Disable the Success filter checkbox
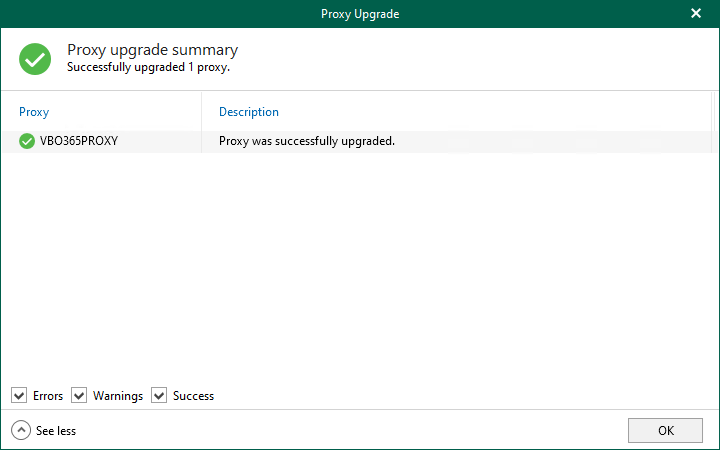The height and width of the screenshot is (450, 720). click(x=159, y=395)
